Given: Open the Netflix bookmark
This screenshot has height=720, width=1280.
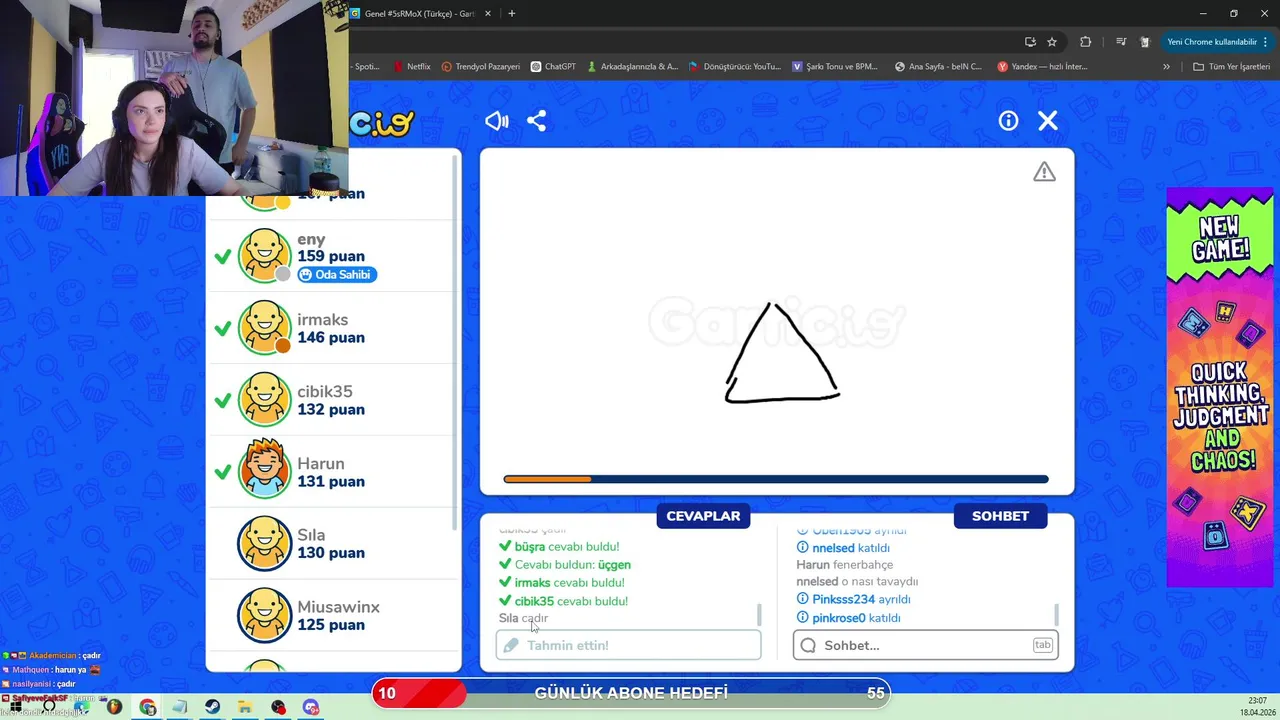Looking at the screenshot, I should tap(411, 67).
